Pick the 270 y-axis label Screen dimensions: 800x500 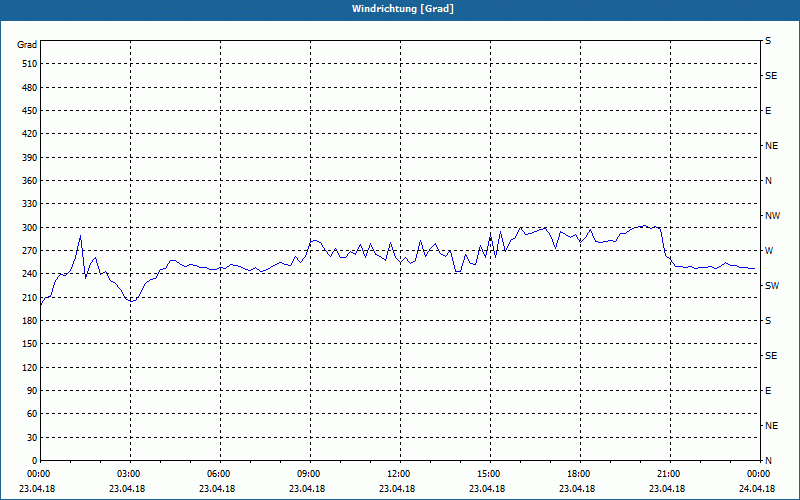coord(29,251)
